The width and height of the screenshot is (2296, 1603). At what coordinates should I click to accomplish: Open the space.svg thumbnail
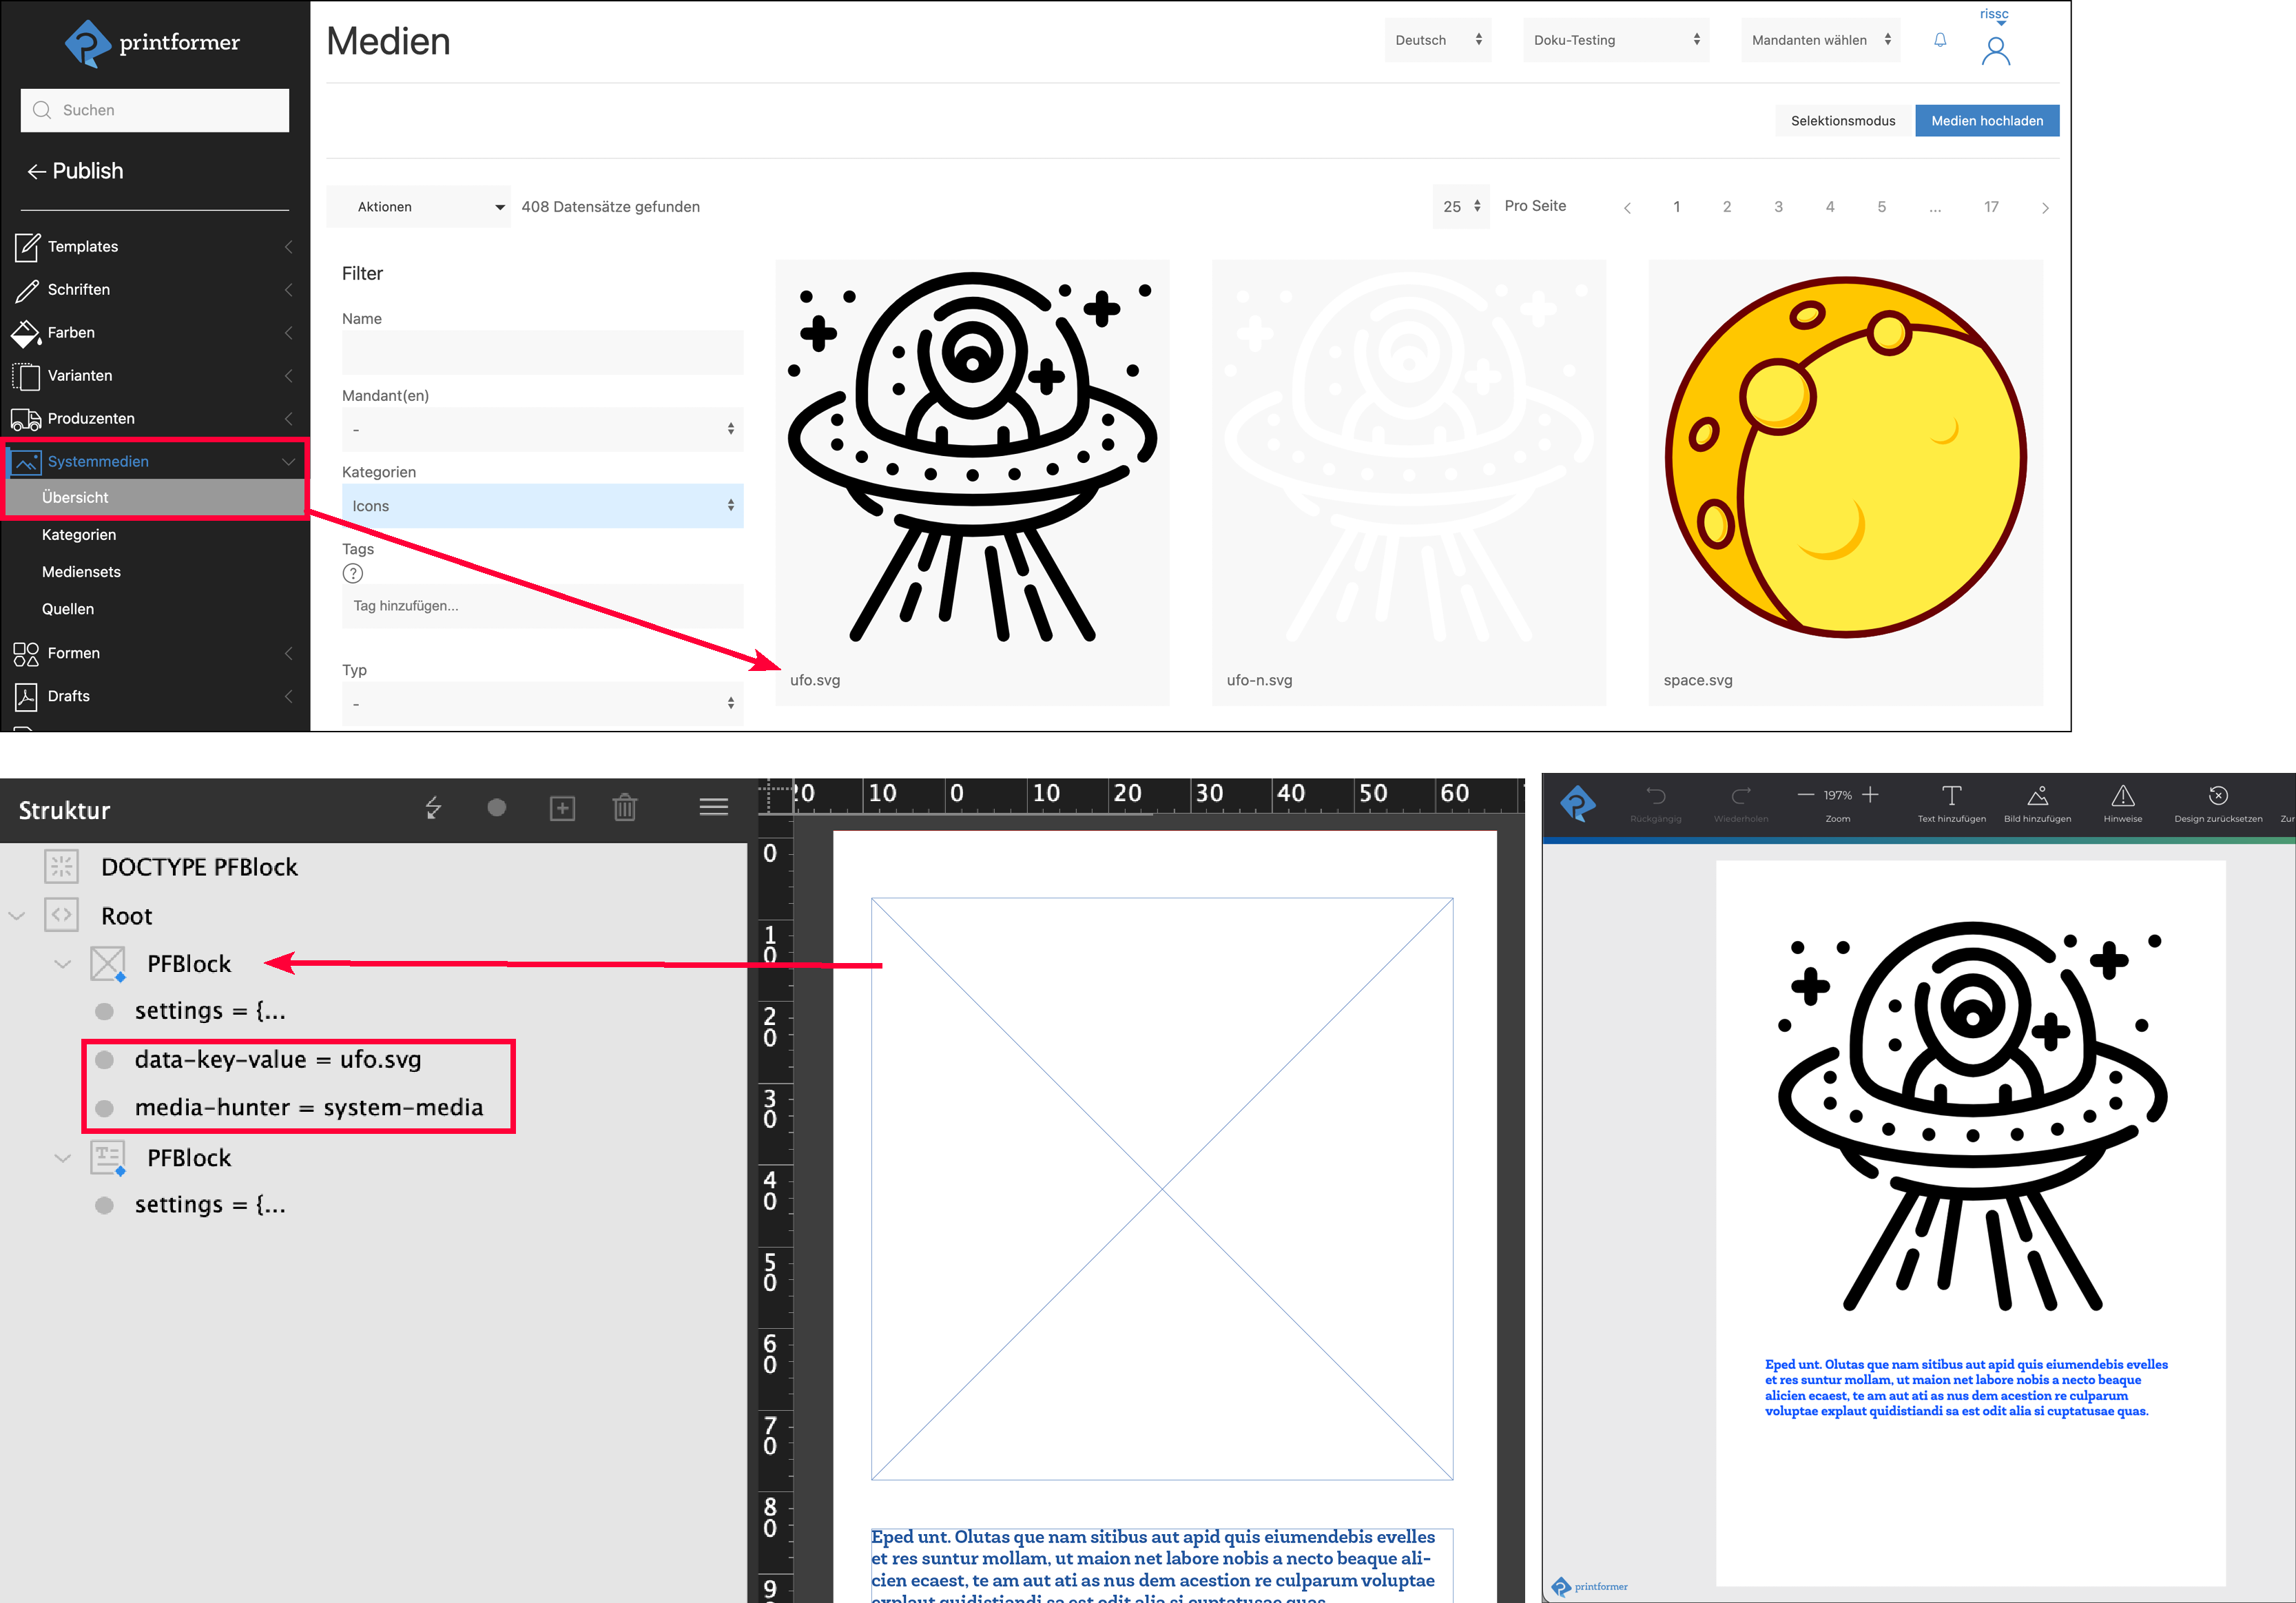[1845, 460]
